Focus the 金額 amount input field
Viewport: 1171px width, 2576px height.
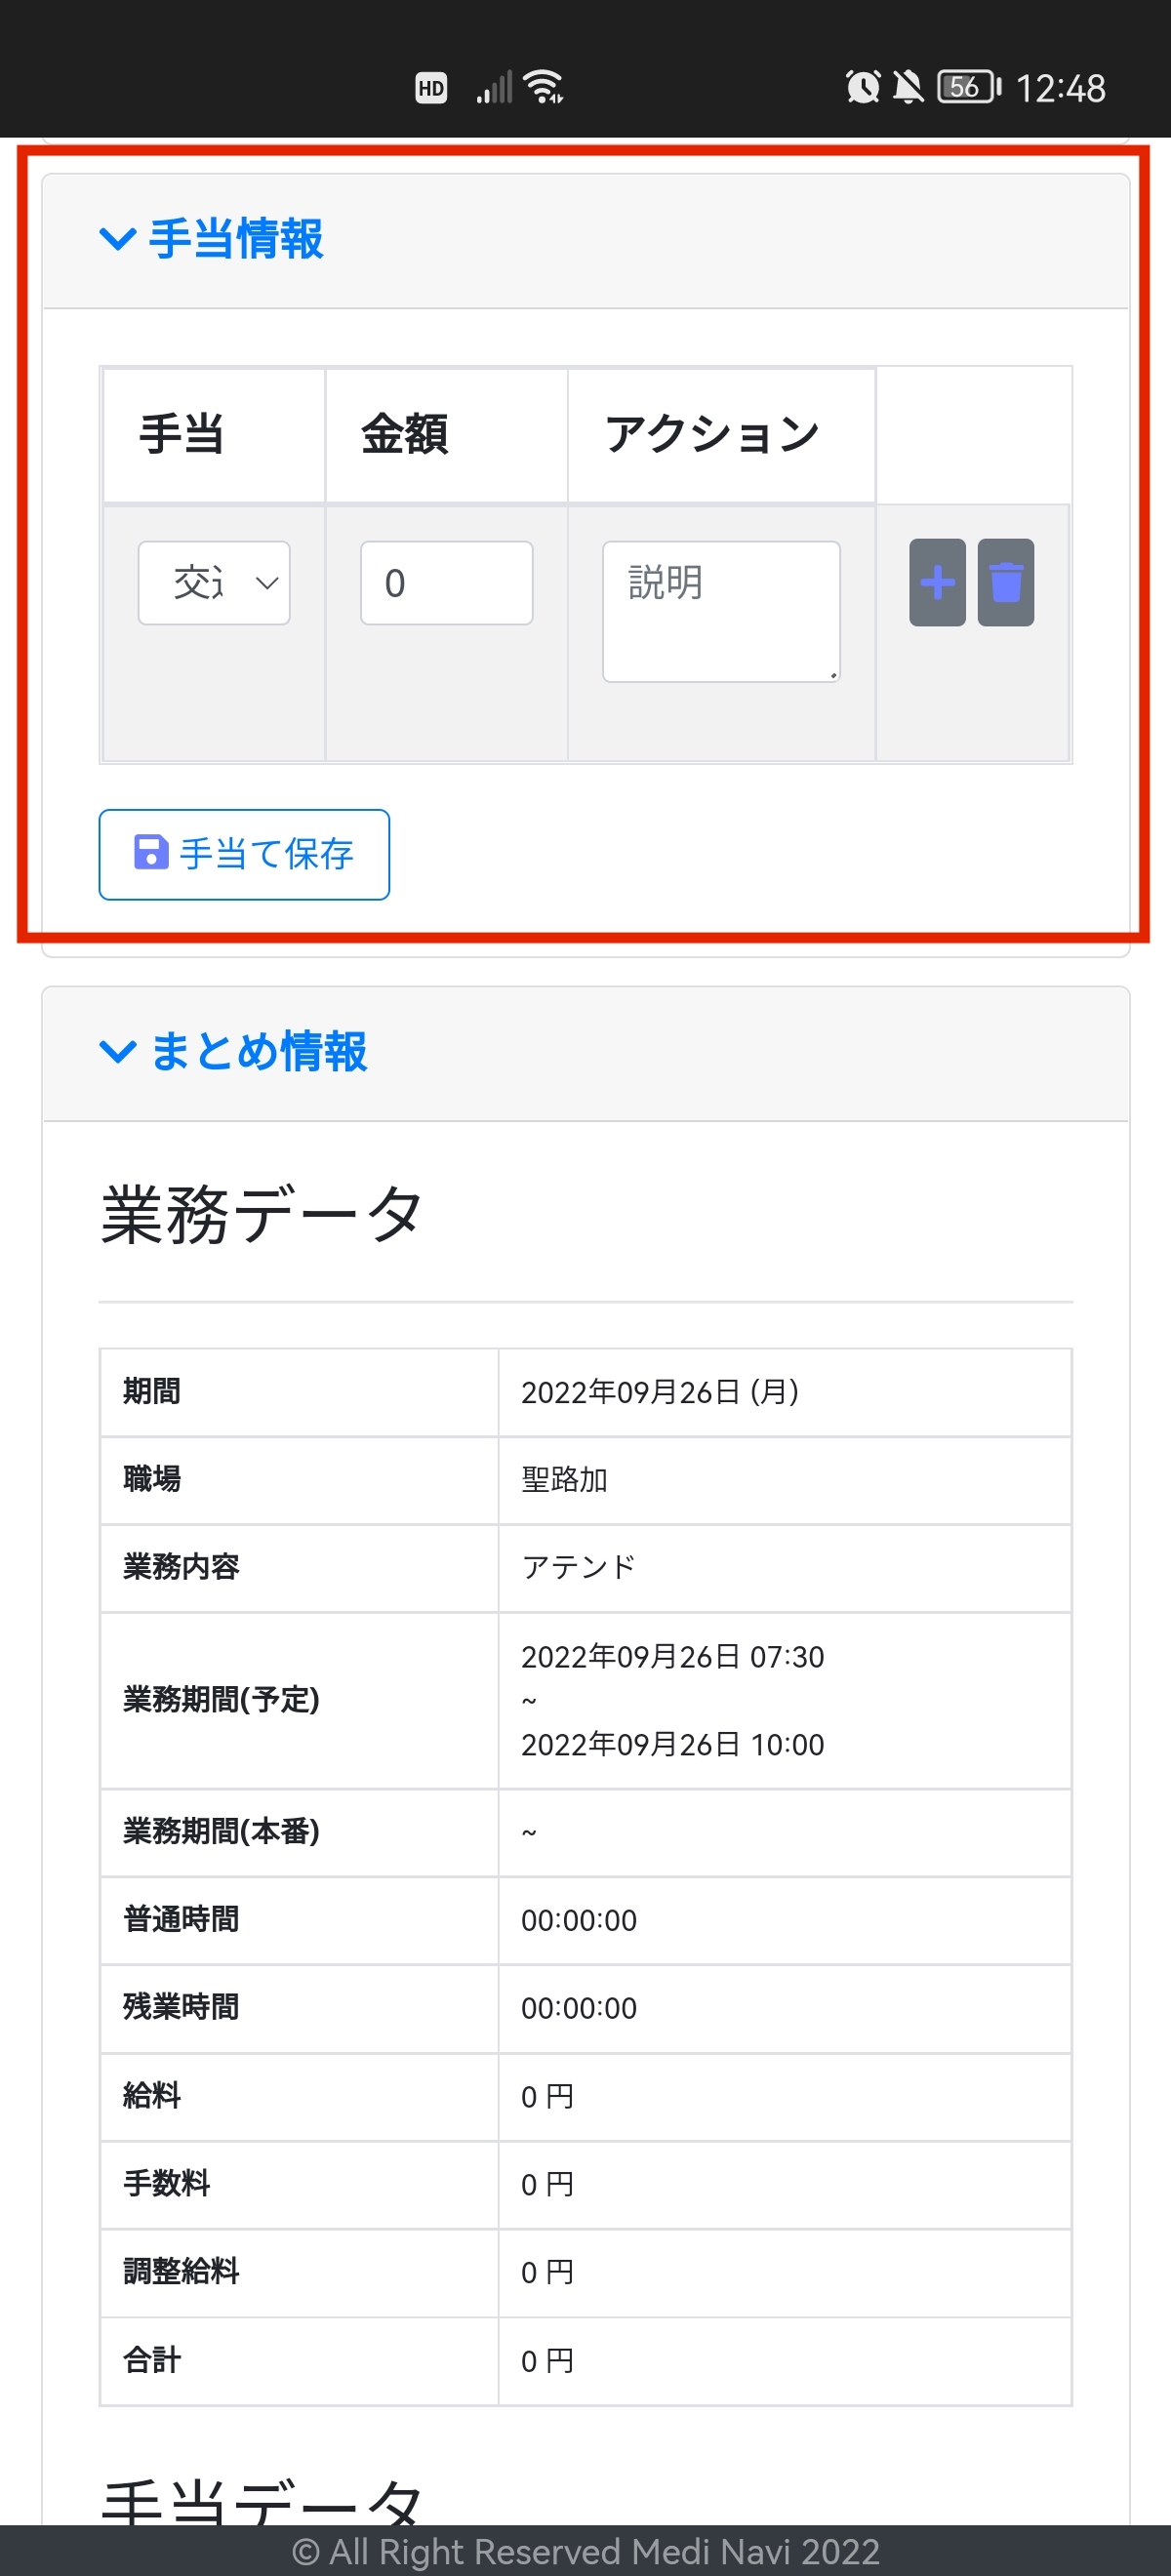[x=446, y=583]
